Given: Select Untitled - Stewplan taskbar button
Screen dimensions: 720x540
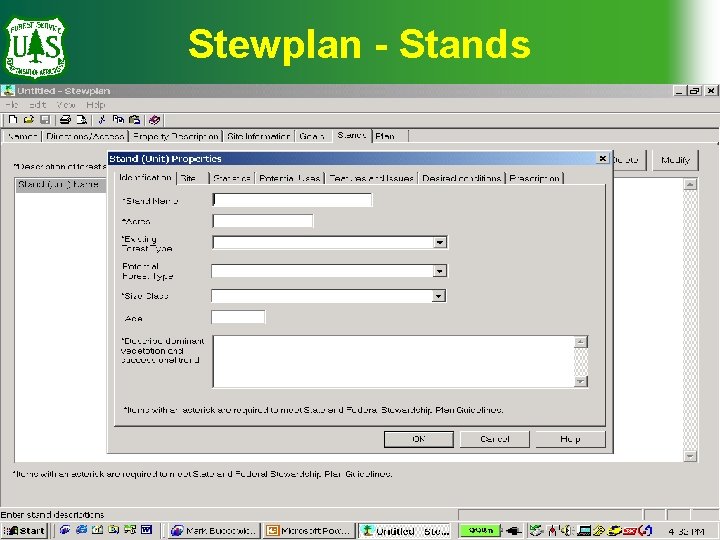Looking at the screenshot, I should (405, 531).
